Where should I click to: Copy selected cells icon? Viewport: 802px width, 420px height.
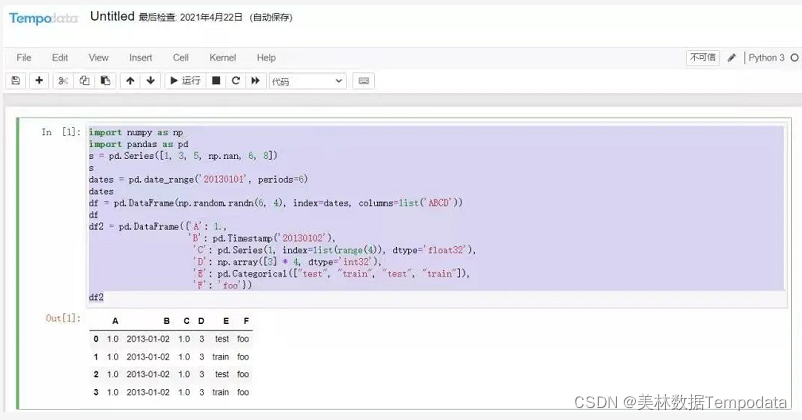[x=84, y=81]
